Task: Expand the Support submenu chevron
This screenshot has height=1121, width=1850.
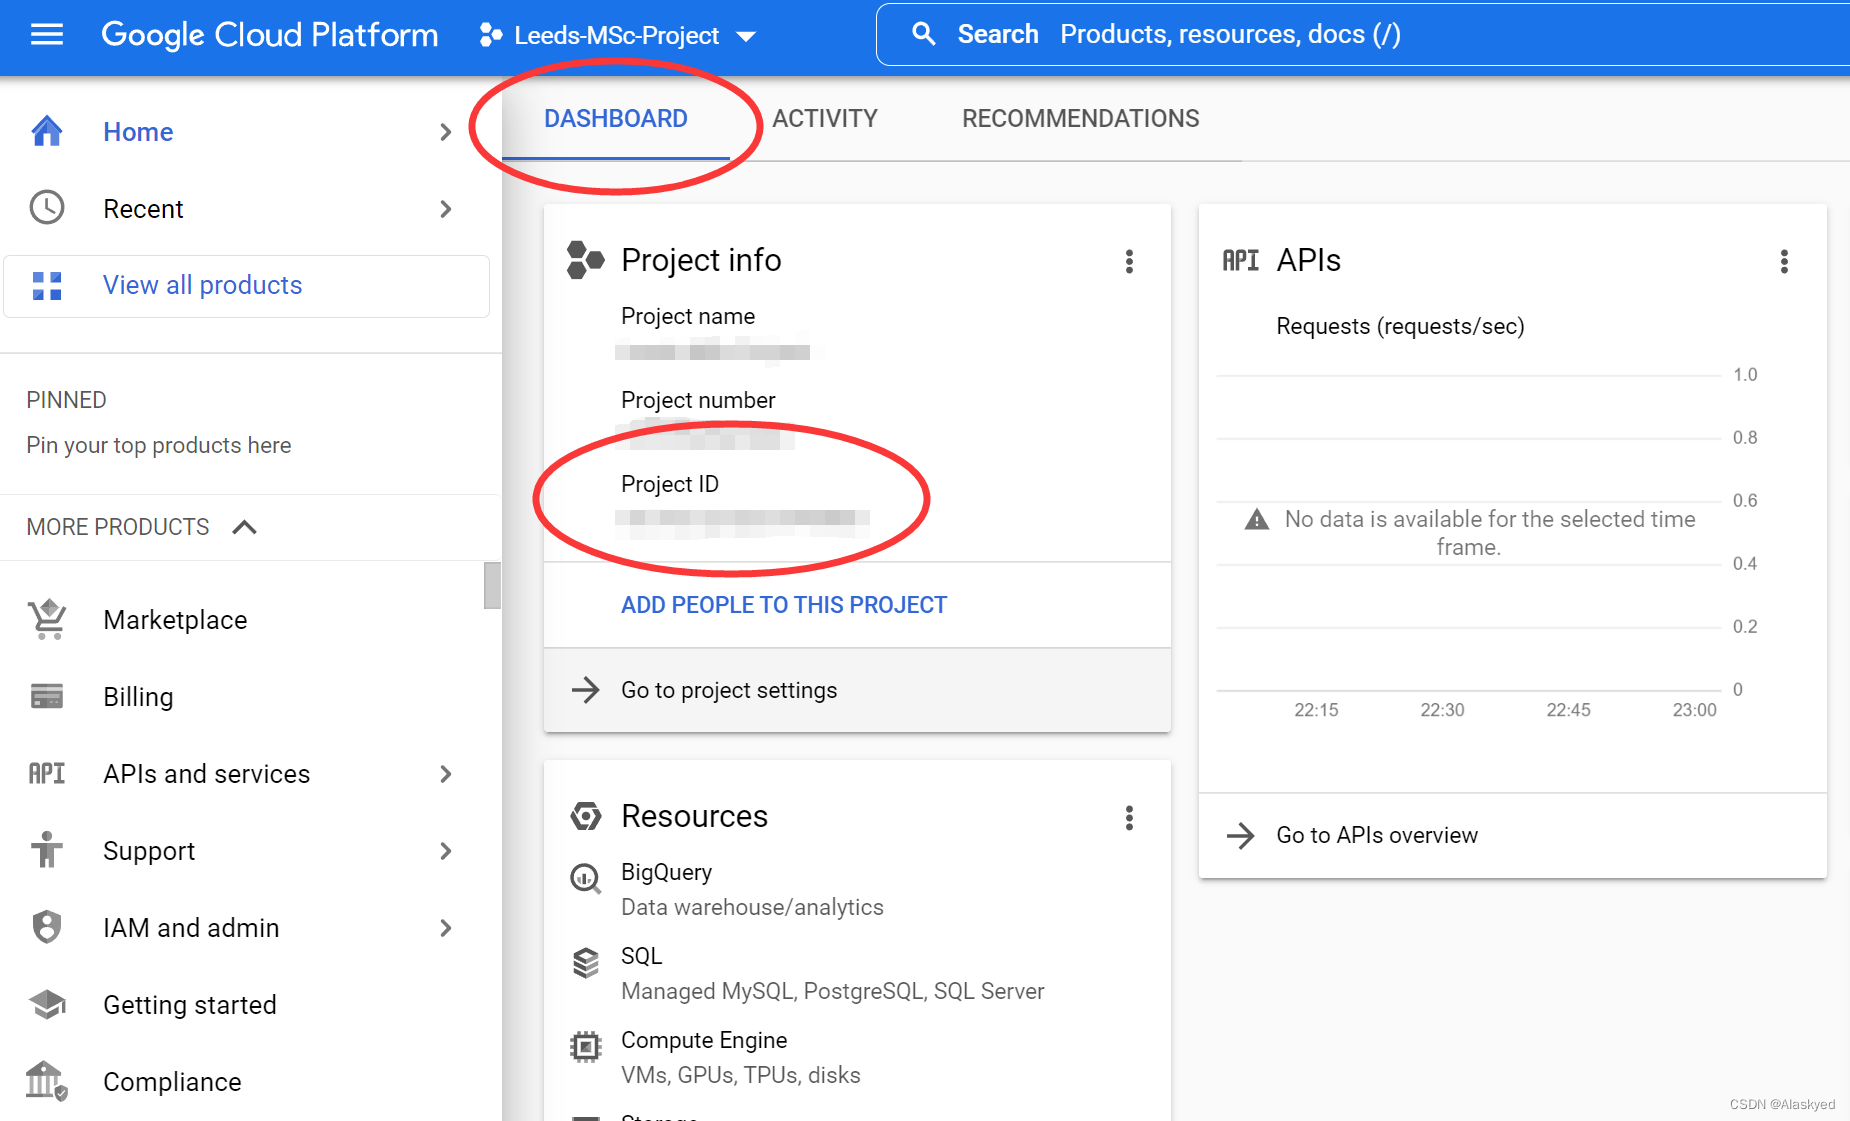Action: pos(446,851)
